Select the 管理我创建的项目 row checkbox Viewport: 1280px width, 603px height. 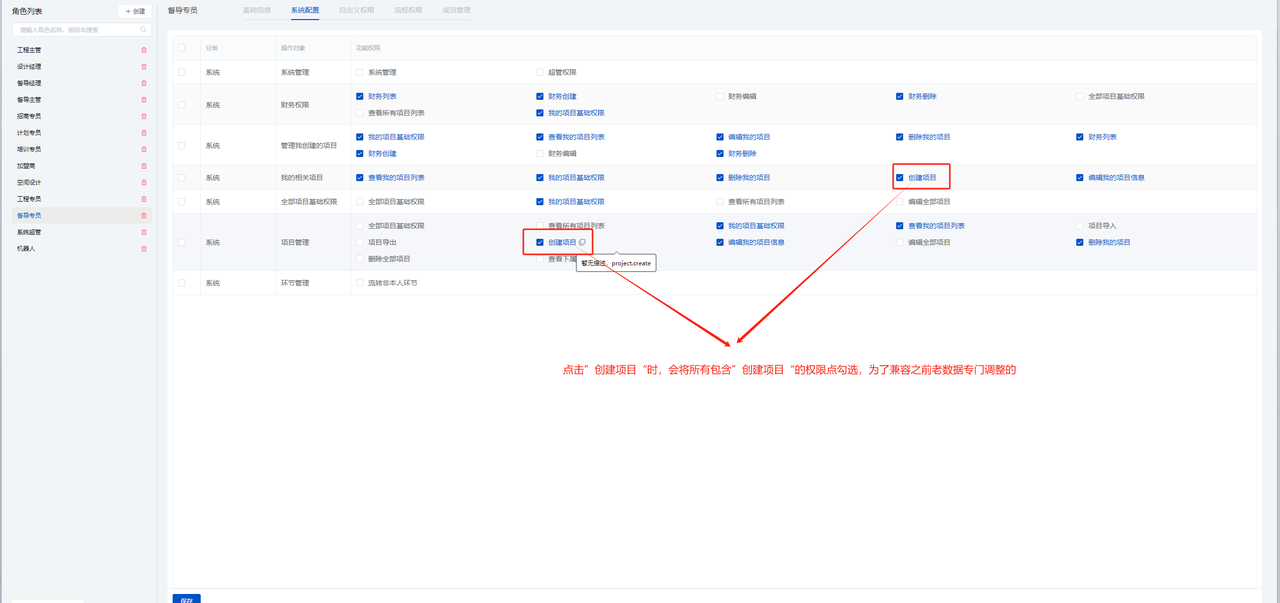click(181, 145)
